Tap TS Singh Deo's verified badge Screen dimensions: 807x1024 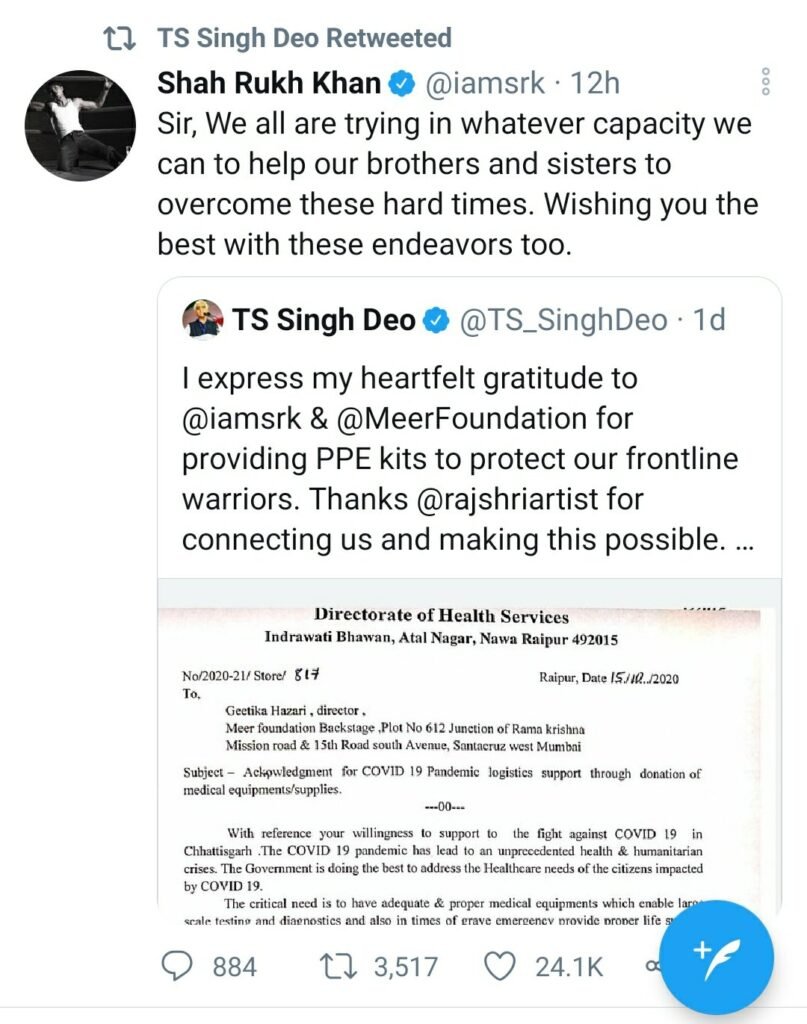tap(436, 320)
